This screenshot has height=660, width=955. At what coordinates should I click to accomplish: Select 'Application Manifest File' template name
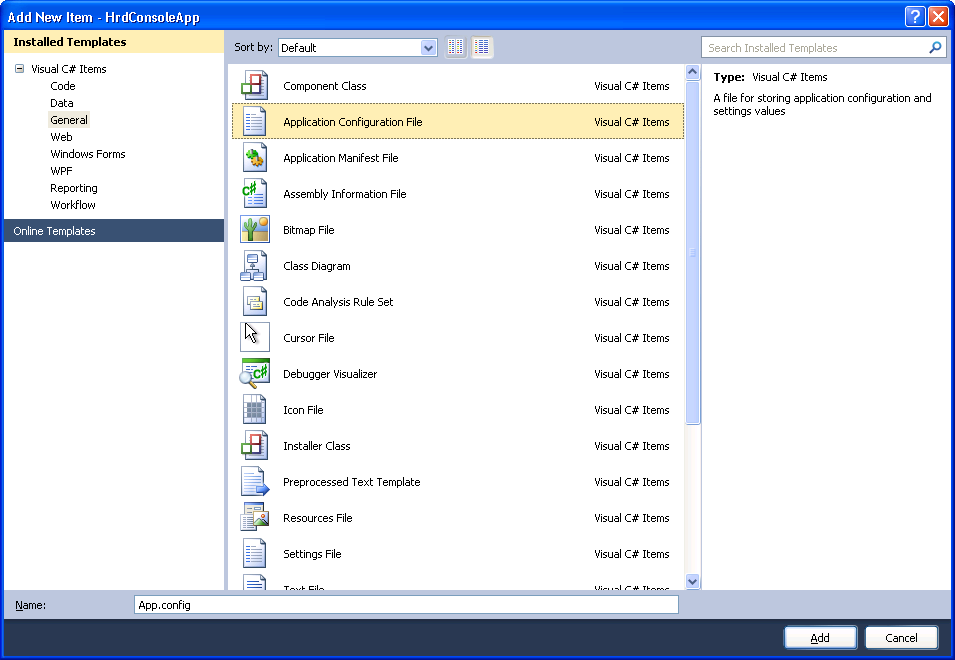tap(340, 158)
